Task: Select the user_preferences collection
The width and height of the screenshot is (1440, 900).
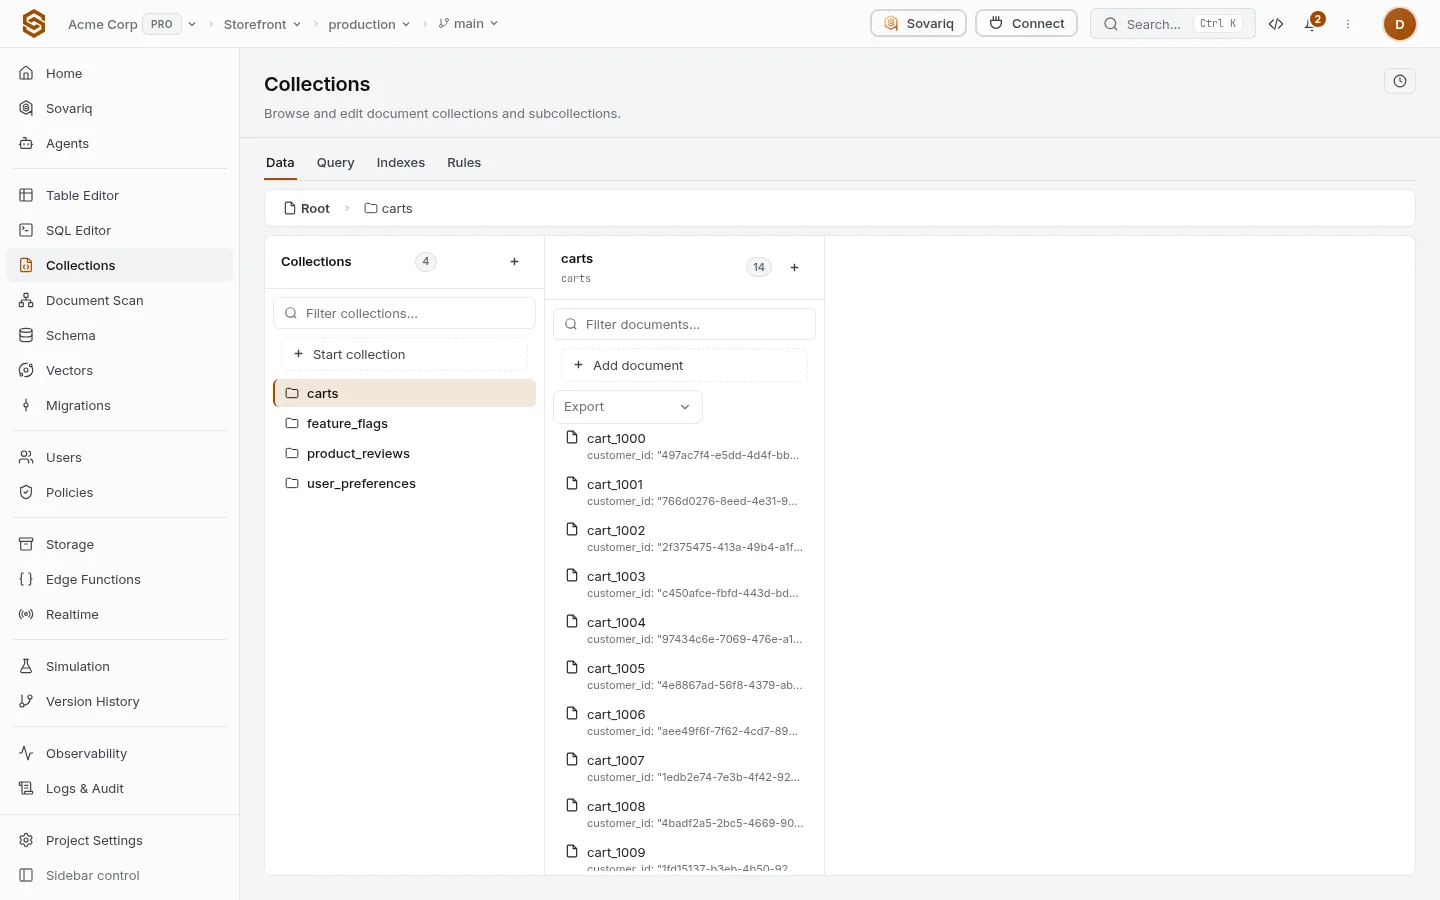Action: point(404,484)
